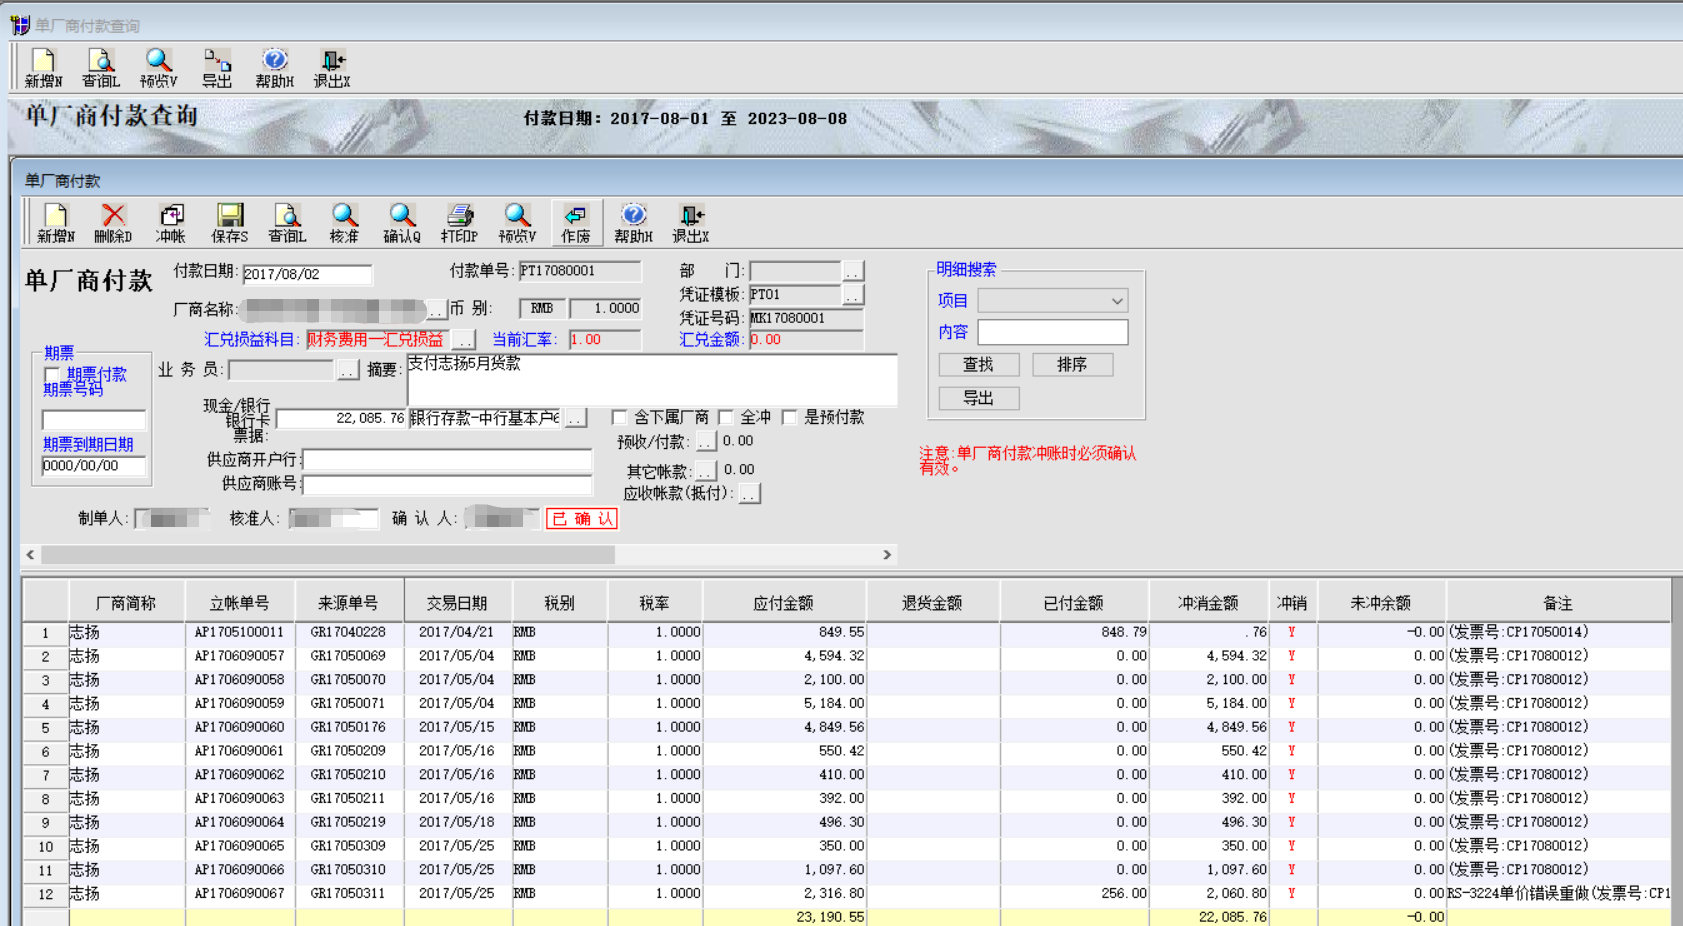Click the 厂商简称 column header
1683x926 pixels.
(126, 603)
